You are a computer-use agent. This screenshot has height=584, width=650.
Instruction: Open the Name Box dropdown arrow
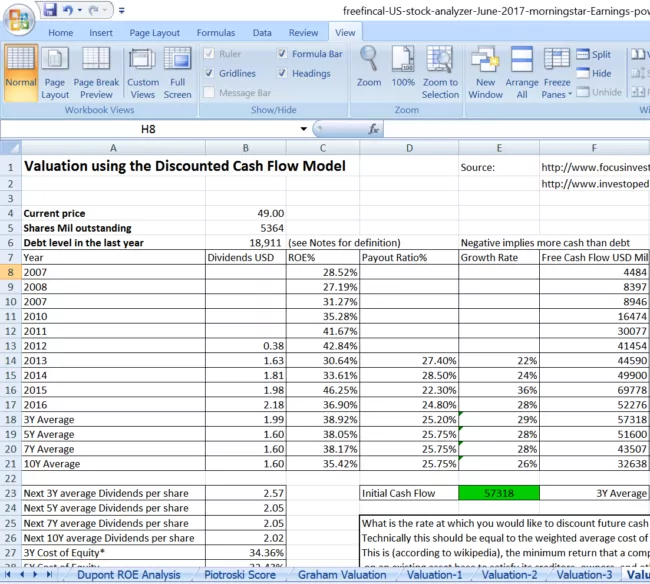tap(304, 129)
